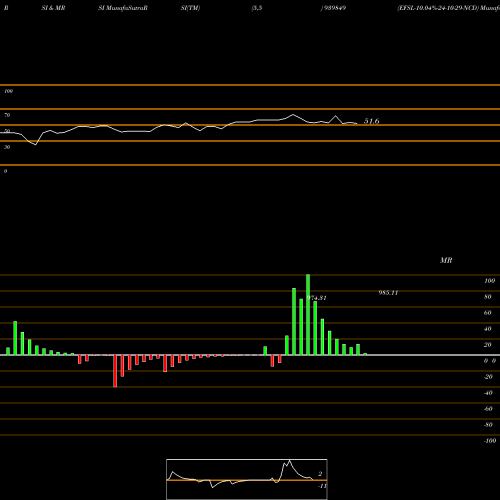The height and width of the screenshot is (500, 500).
Task: Click the "SI MunafaSutraR" header text
Action: 123,8
